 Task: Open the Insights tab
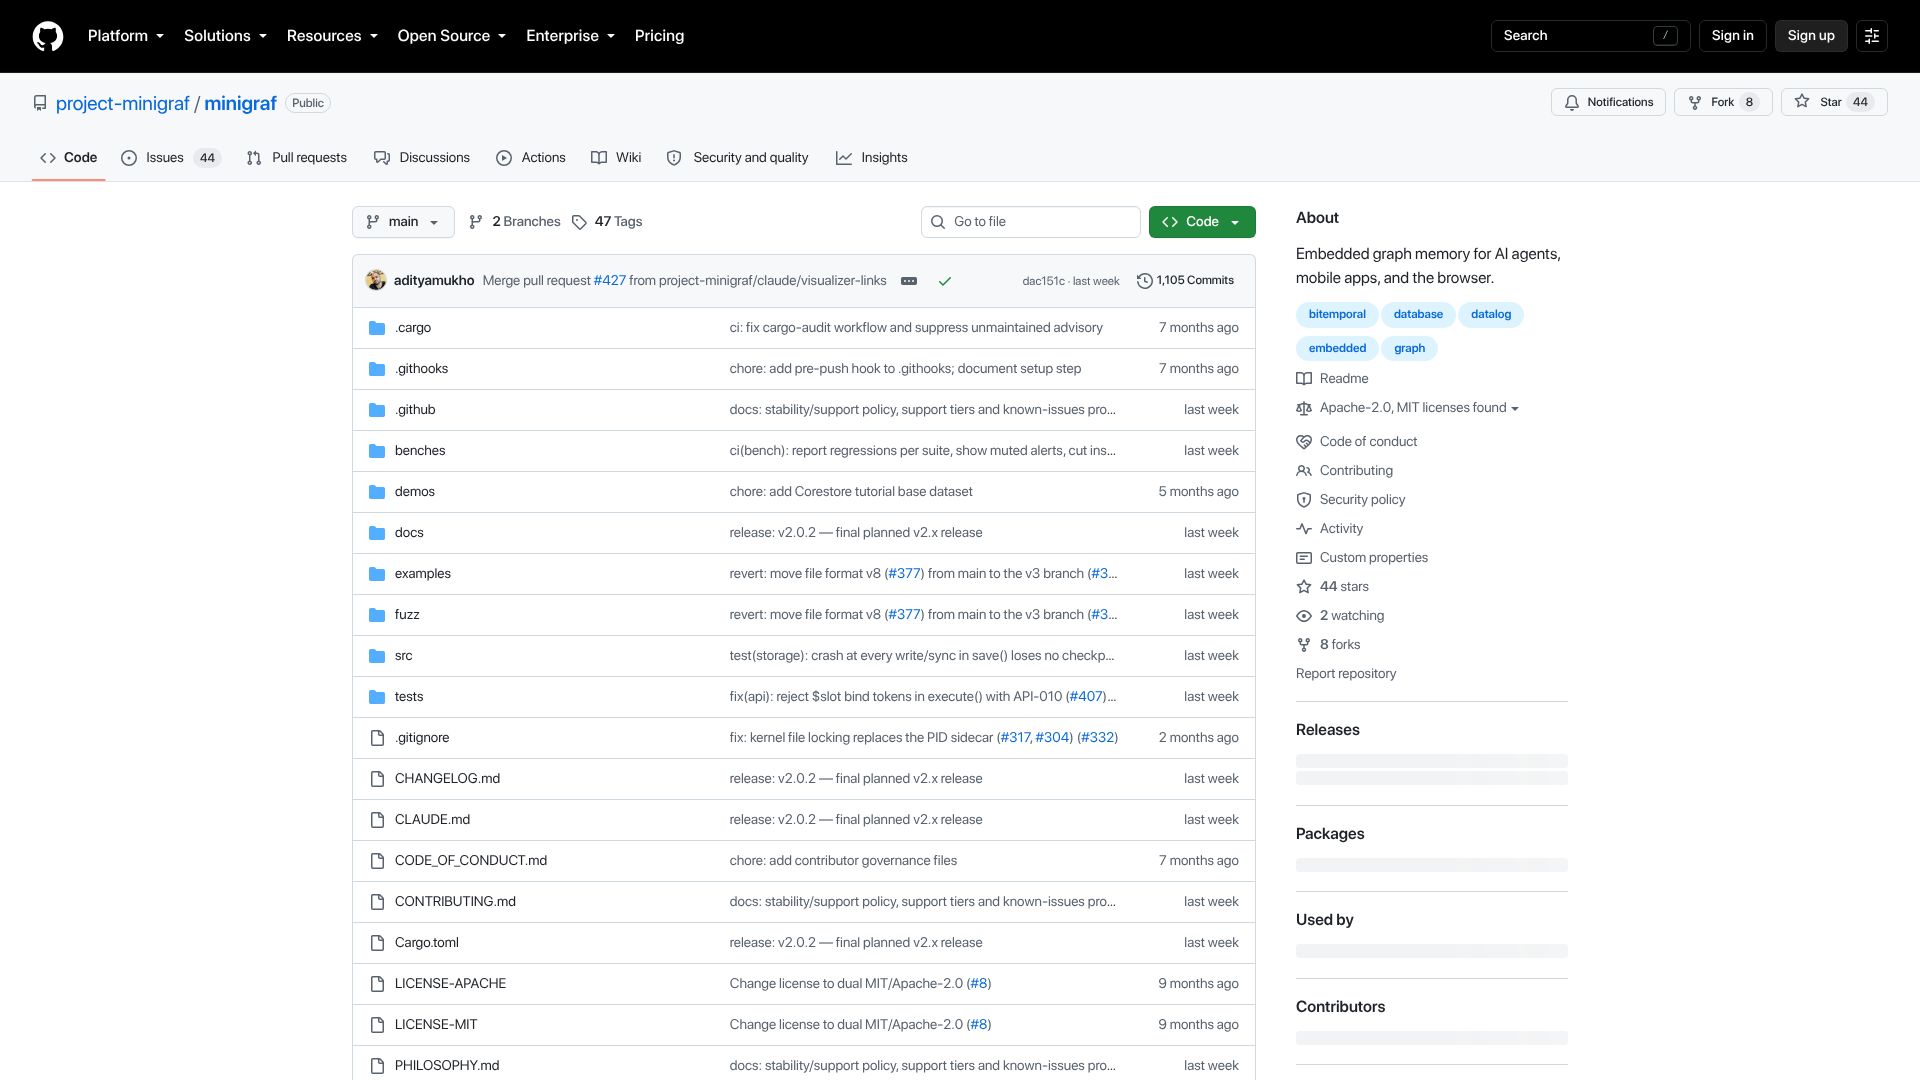coord(872,158)
